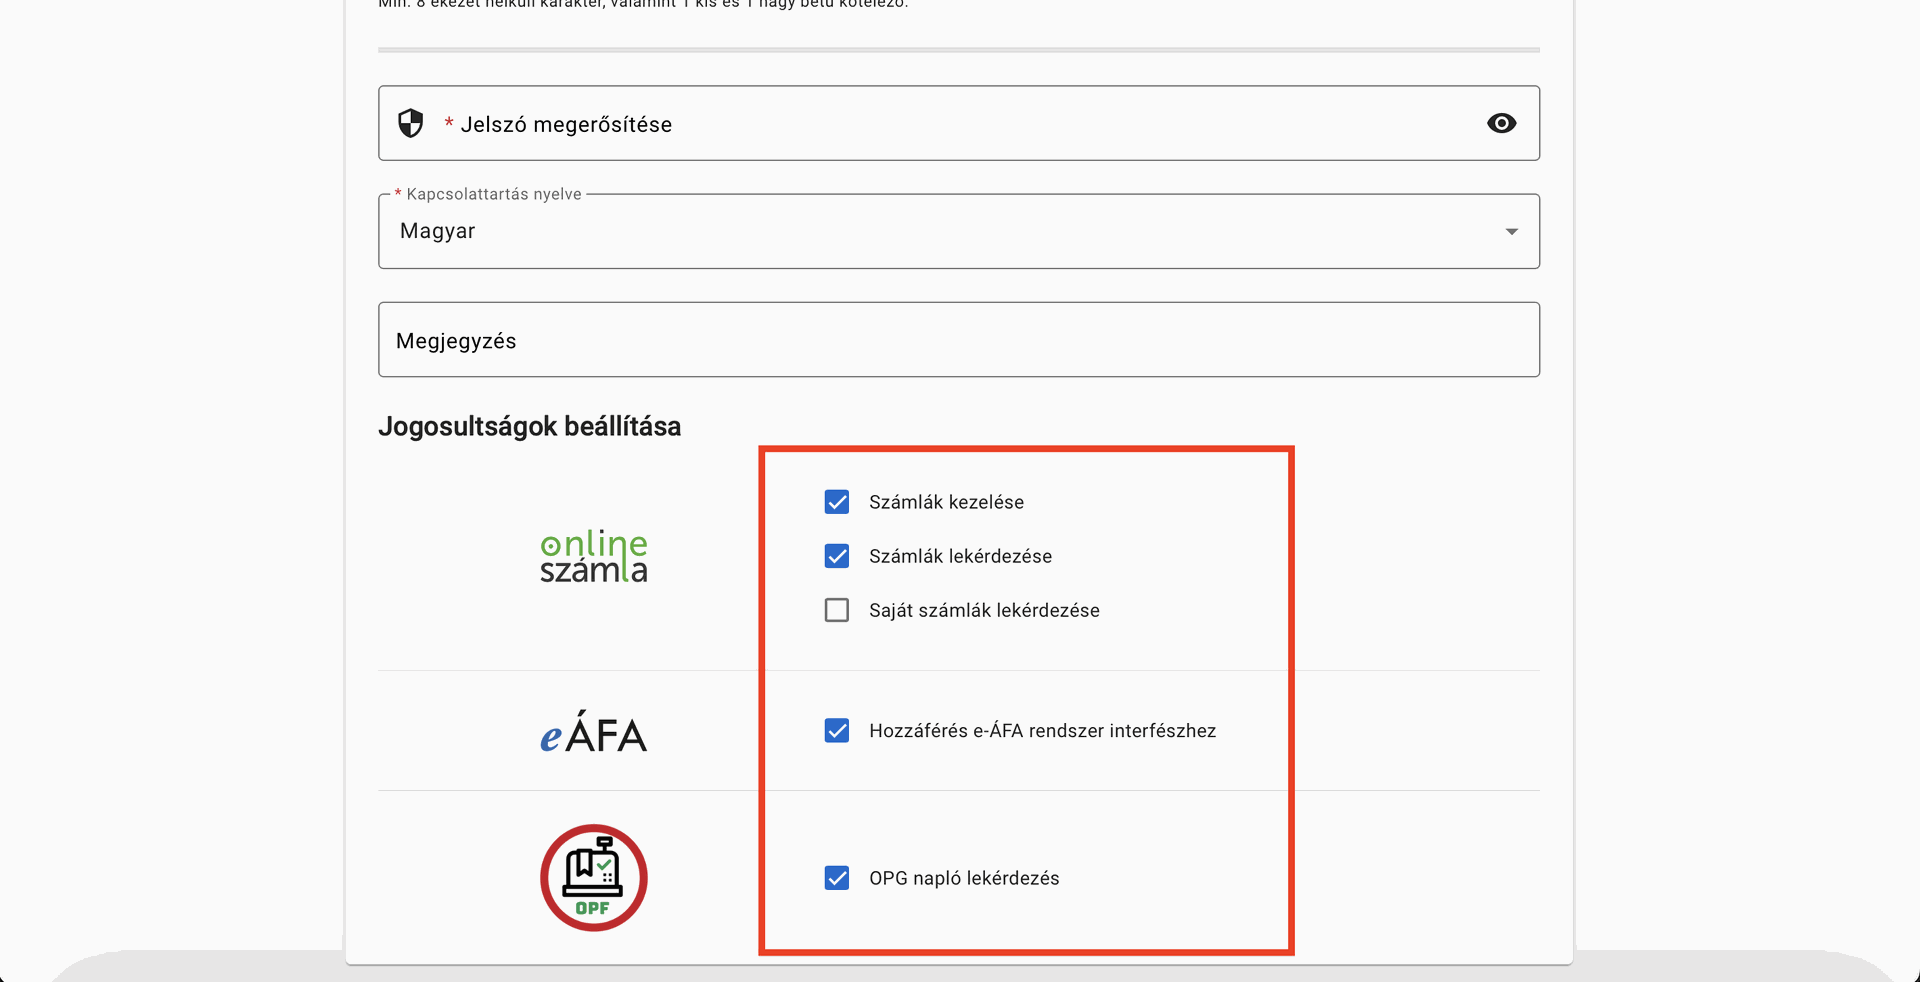Open the Kapcsolattartás nyelve dropdown
The height and width of the screenshot is (982, 1920).
[x=959, y=231]
